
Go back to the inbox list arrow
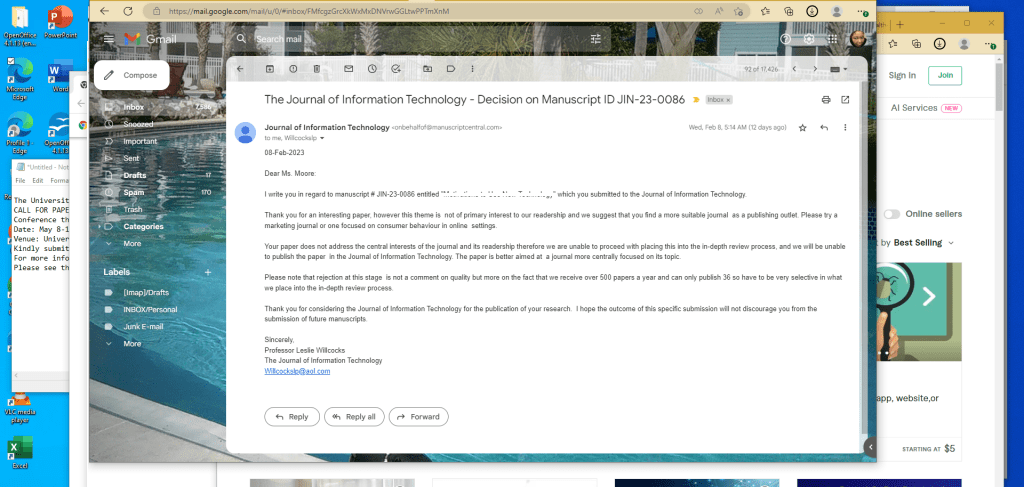(x=240, y=69)
